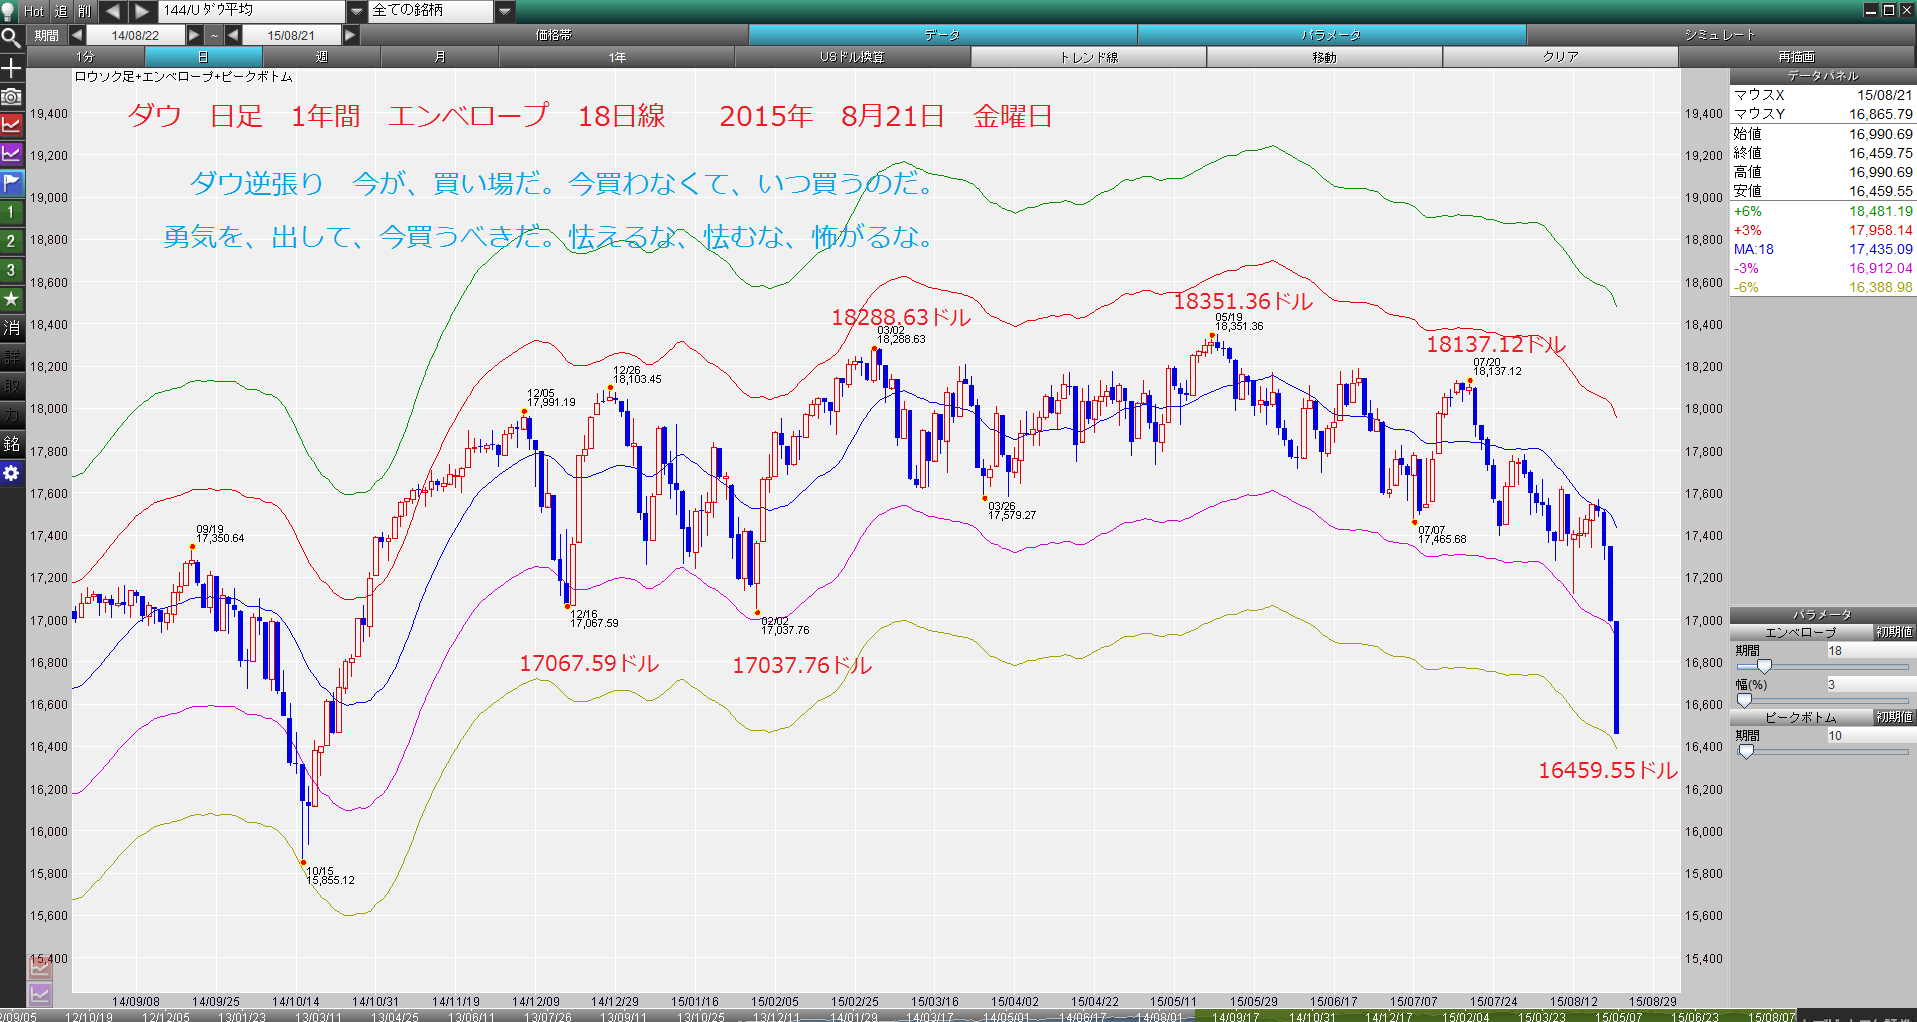
Task: Click the green star favorite icon
Action: pos(11,299)
